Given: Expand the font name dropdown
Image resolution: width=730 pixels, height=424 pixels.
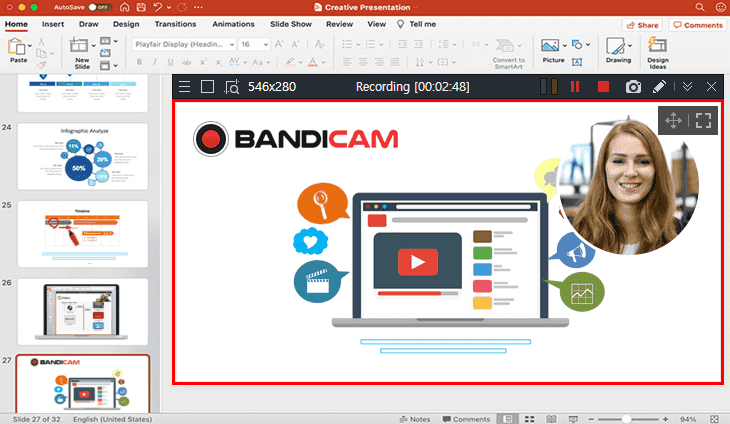Looking at the screenshot, I should coord(232,44).
